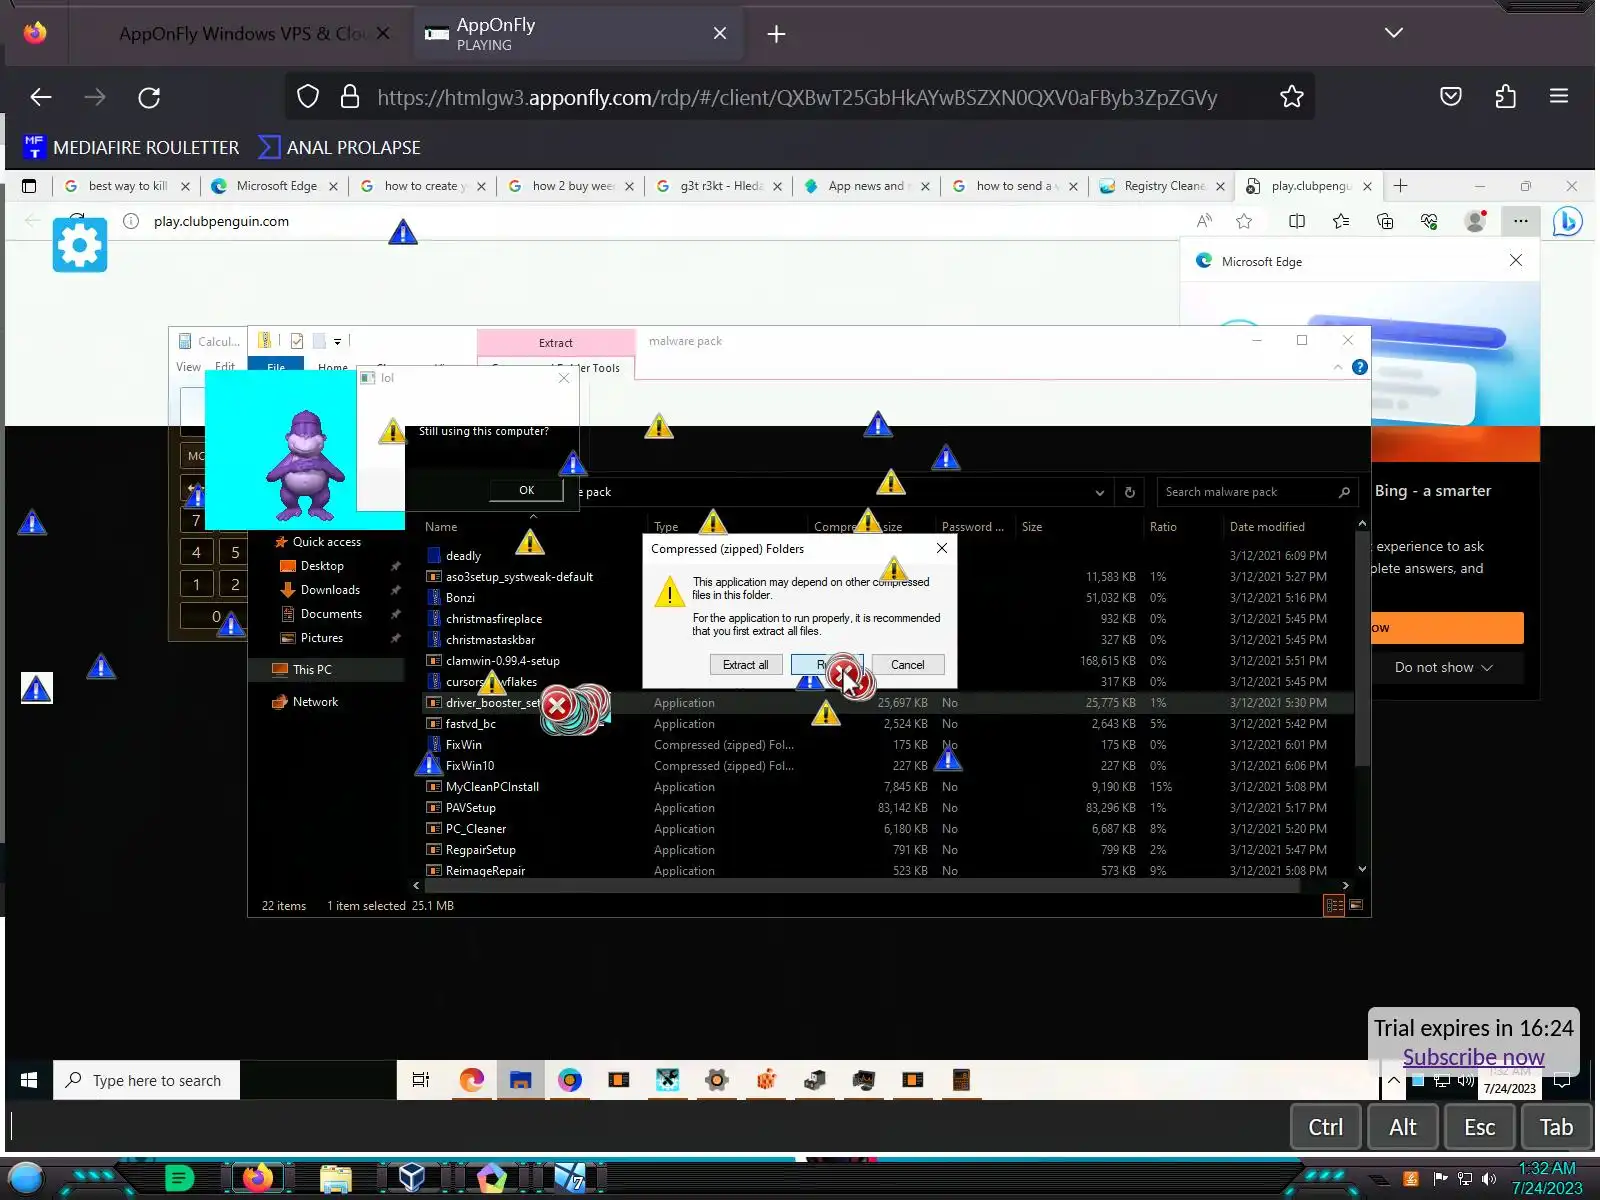The image size is (1600, 1200).
Task: List all Firefox tabs chevron
Action: tap(1393, 33)
